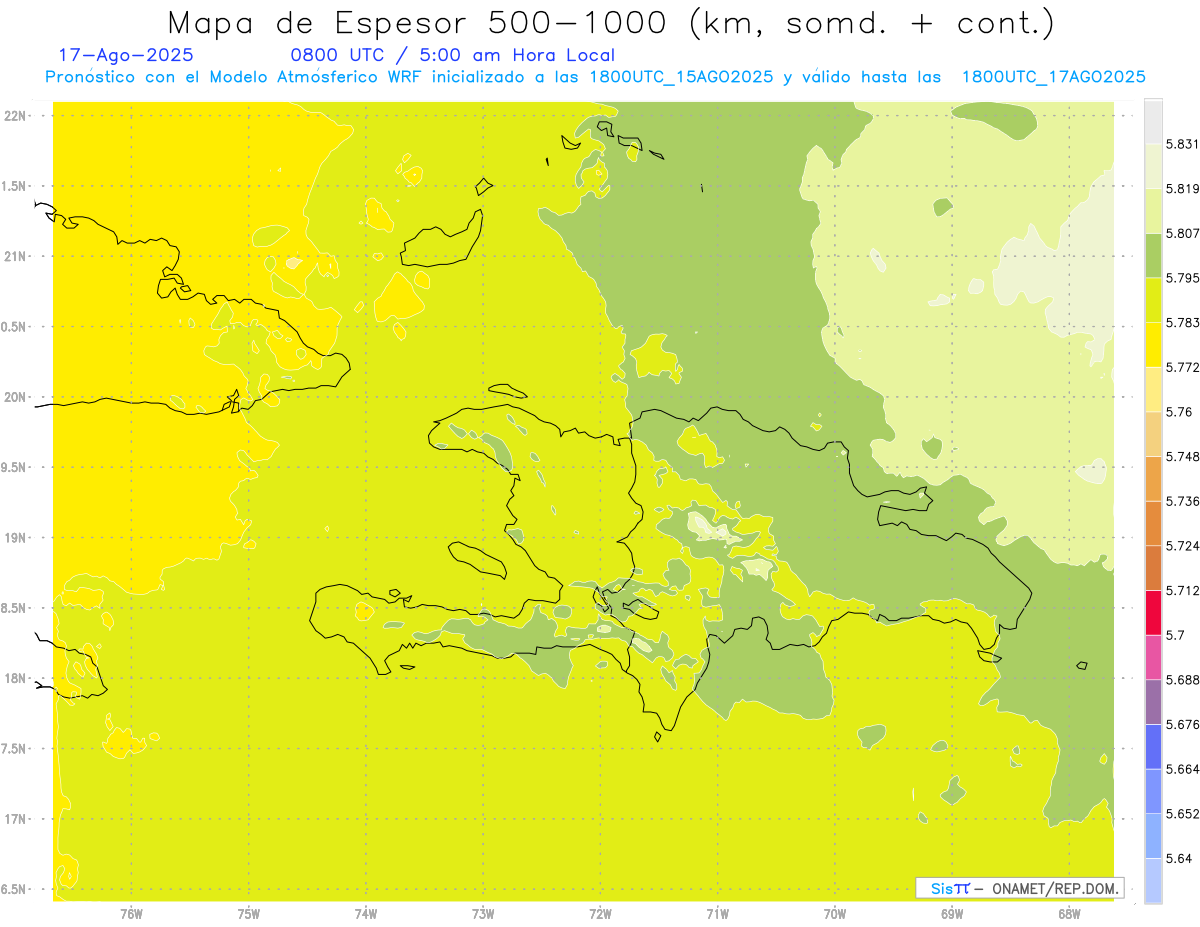The width and height of the screenshot is (1200, 927).
Task: Click the 71W longitude label
Action: pyautogui.click(x=717, y=914)
